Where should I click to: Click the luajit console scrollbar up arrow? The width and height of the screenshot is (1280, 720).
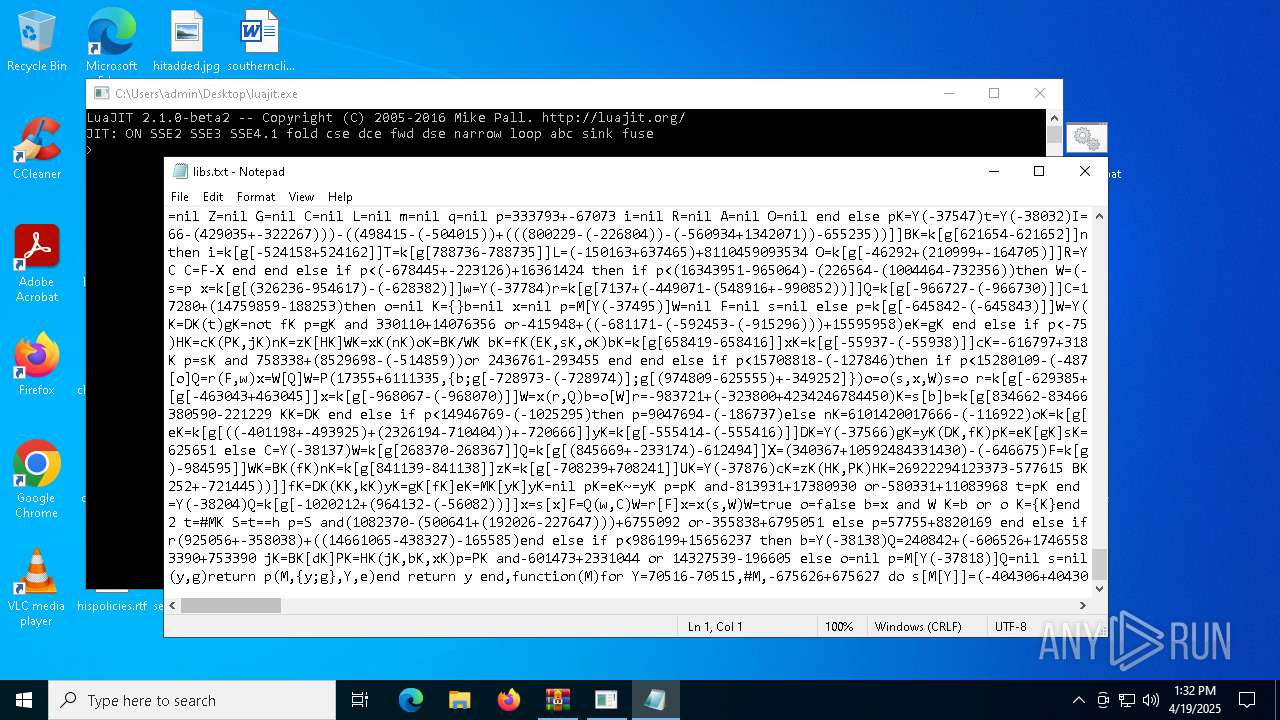(x=1054, y=118)
